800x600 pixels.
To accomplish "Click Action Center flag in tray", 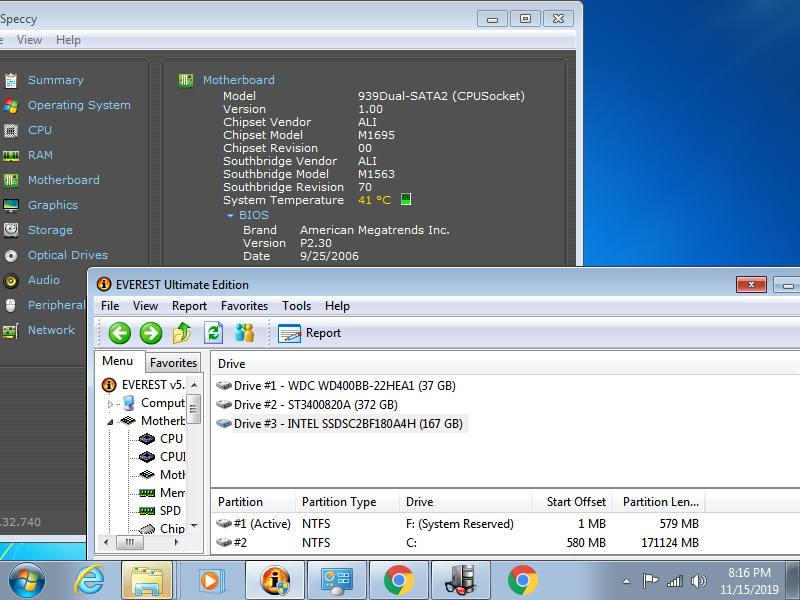I will (650, 581).
